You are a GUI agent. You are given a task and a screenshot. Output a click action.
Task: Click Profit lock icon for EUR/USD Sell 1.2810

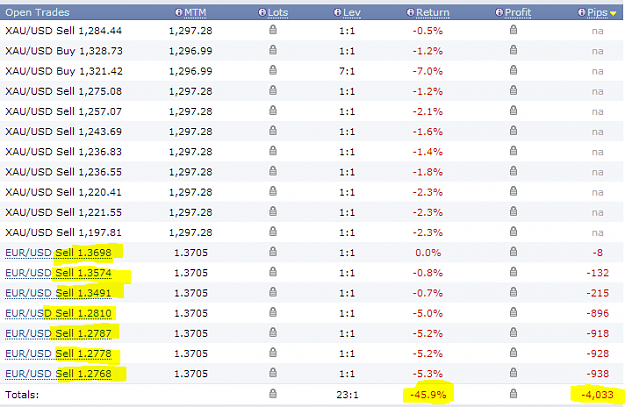pos(513,312)
